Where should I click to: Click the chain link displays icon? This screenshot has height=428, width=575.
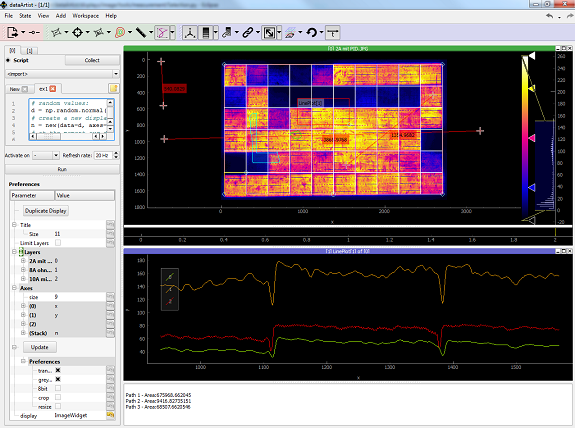coord(248,32)
